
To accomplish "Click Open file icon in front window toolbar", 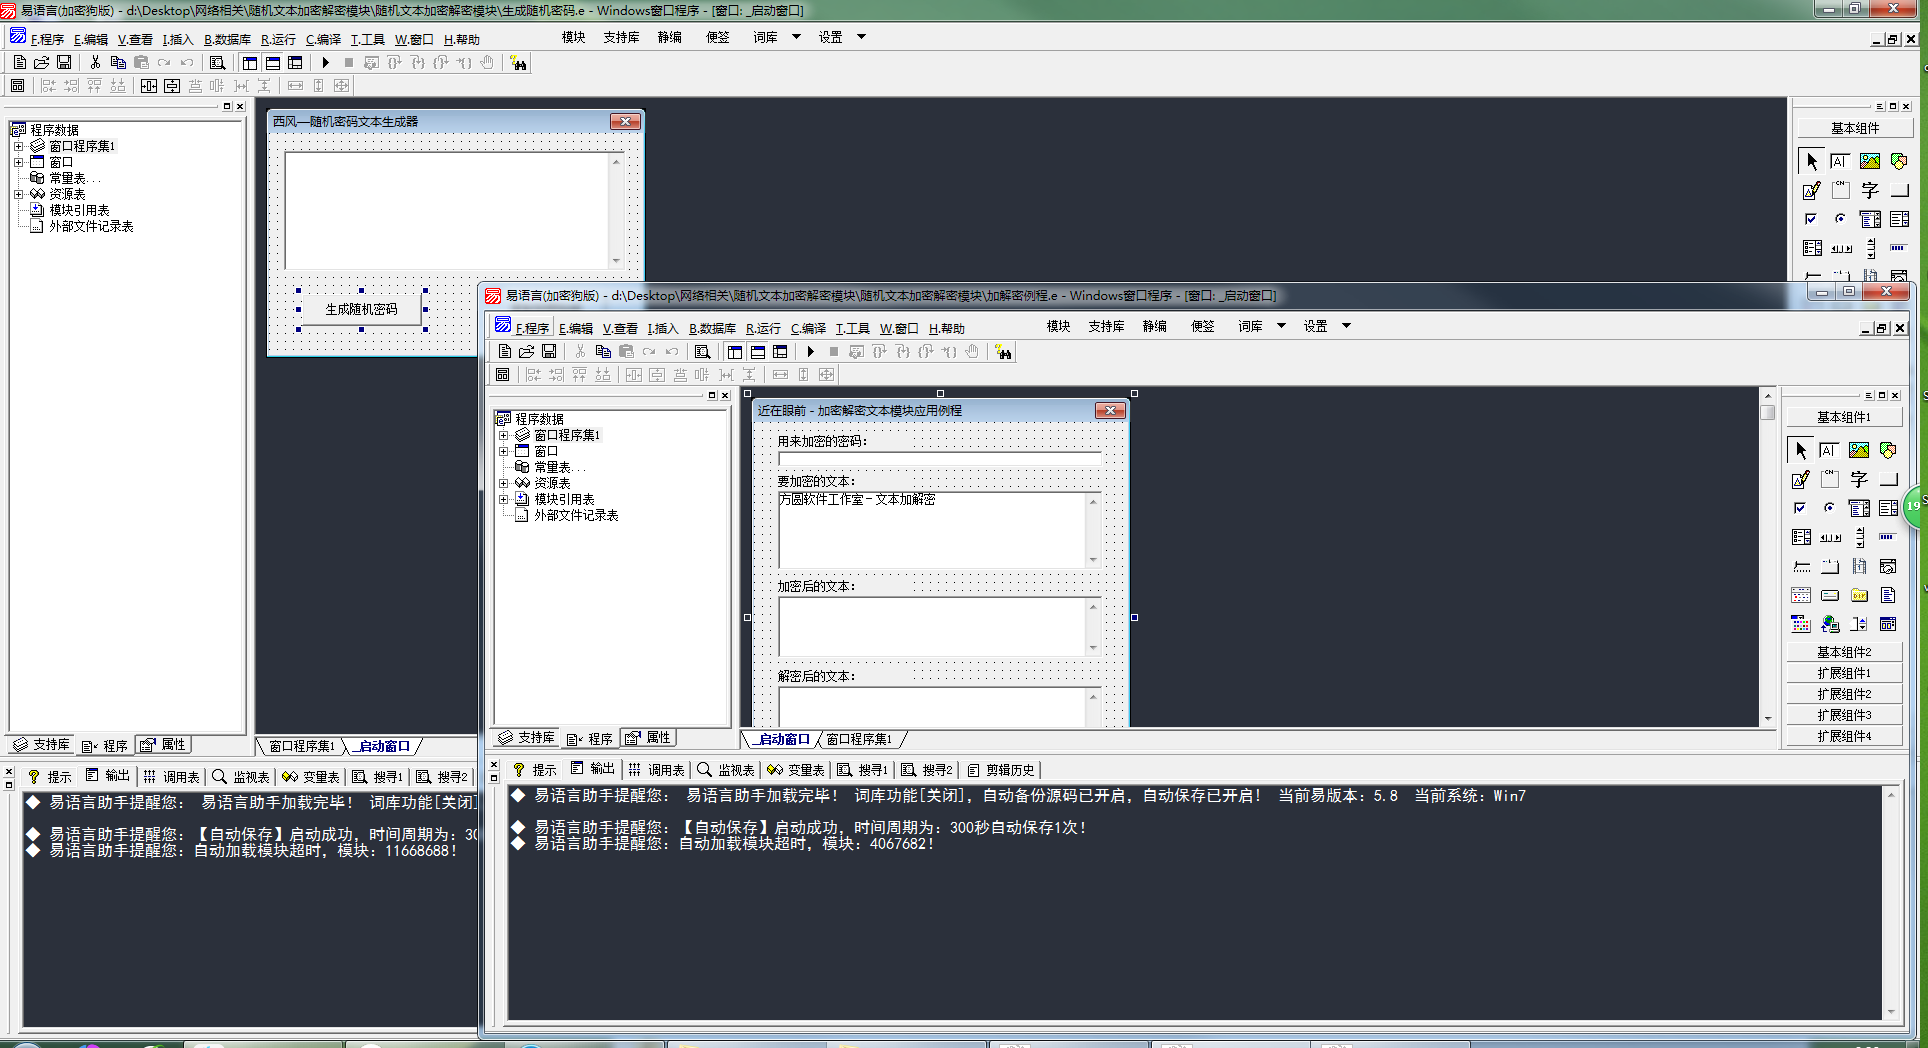I will [x=527, y=351].
